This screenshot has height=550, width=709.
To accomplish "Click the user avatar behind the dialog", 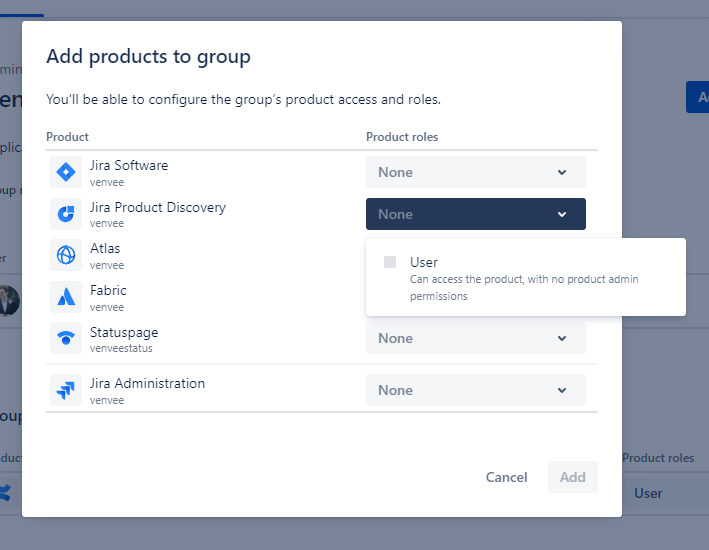I will [x=9, y=300].
